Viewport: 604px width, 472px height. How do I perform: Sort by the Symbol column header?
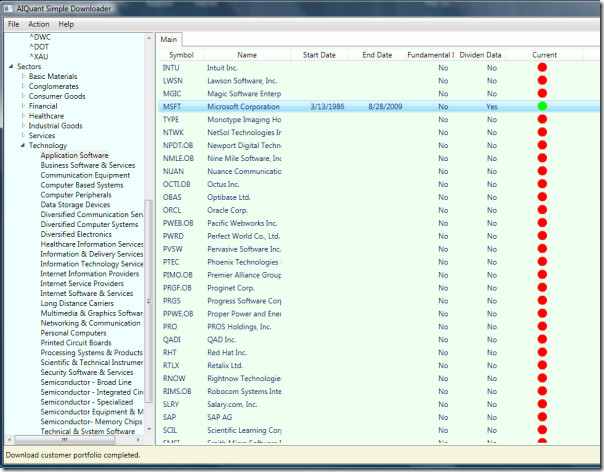(x=181, y=55)
